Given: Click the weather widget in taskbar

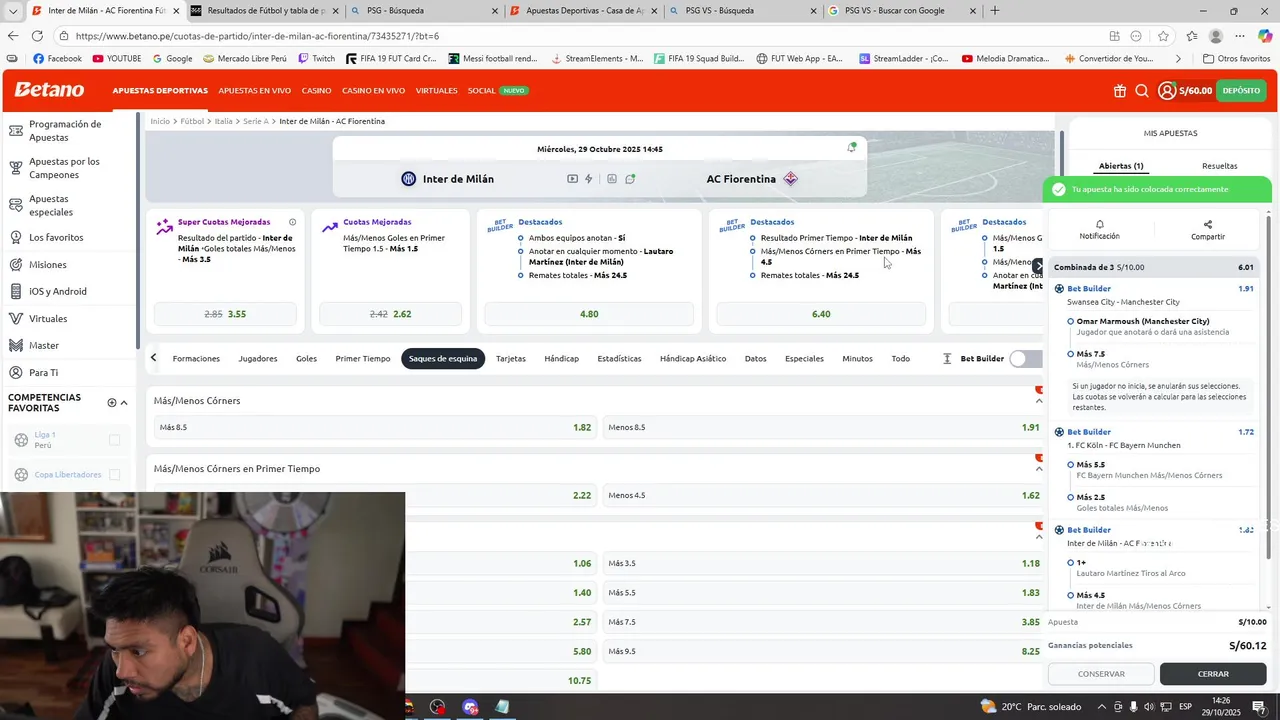Looking at the screenshot, I should pyautogui.click(x=1031, y=707).
